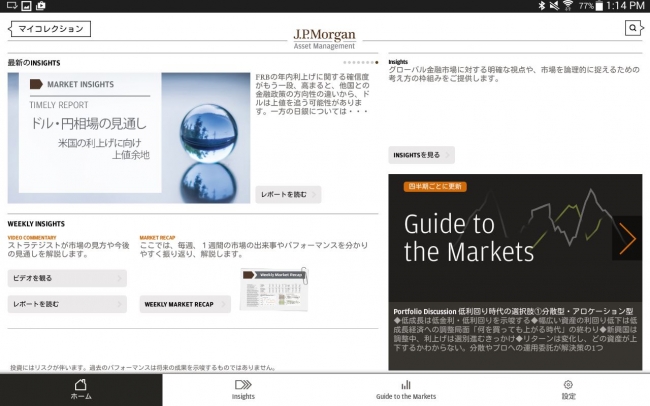Click the MARKET INSIGHTS tag icon in banner
This screenshot has width=650, height=406.
pyautogui.click(x=36, y=84)
